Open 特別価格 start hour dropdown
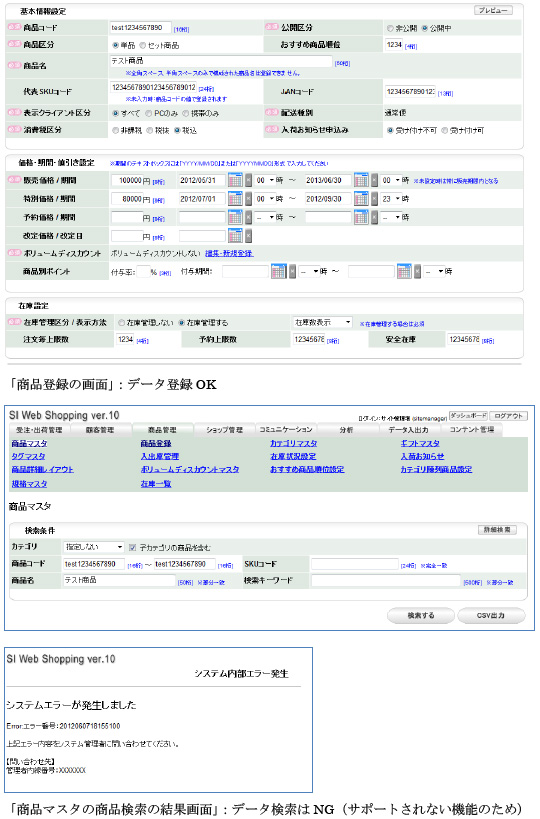 265,198
